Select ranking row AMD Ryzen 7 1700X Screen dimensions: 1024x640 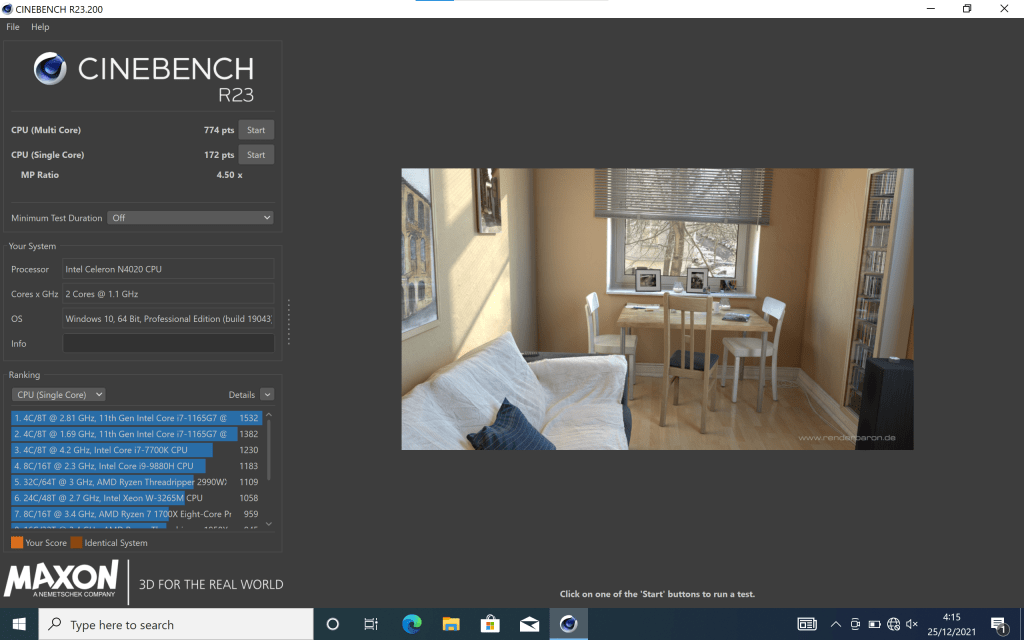pos(136,514)
